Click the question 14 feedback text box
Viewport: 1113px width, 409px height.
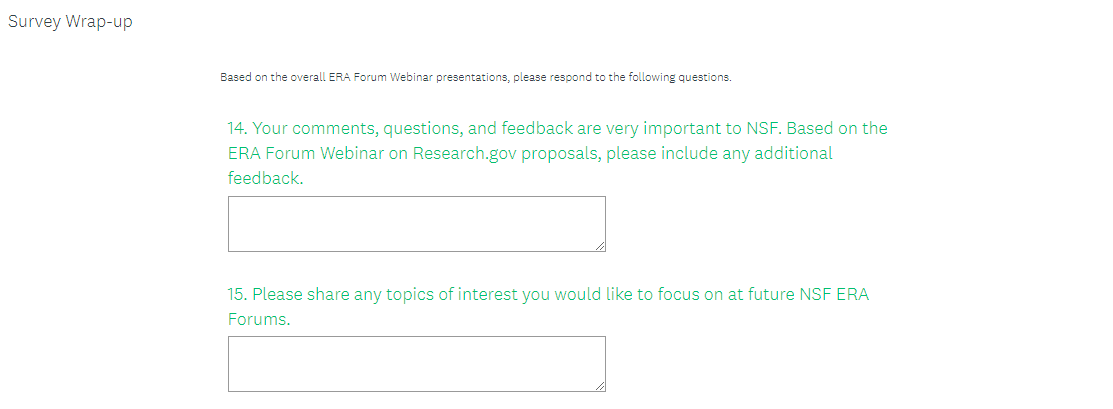coord(416,223)
